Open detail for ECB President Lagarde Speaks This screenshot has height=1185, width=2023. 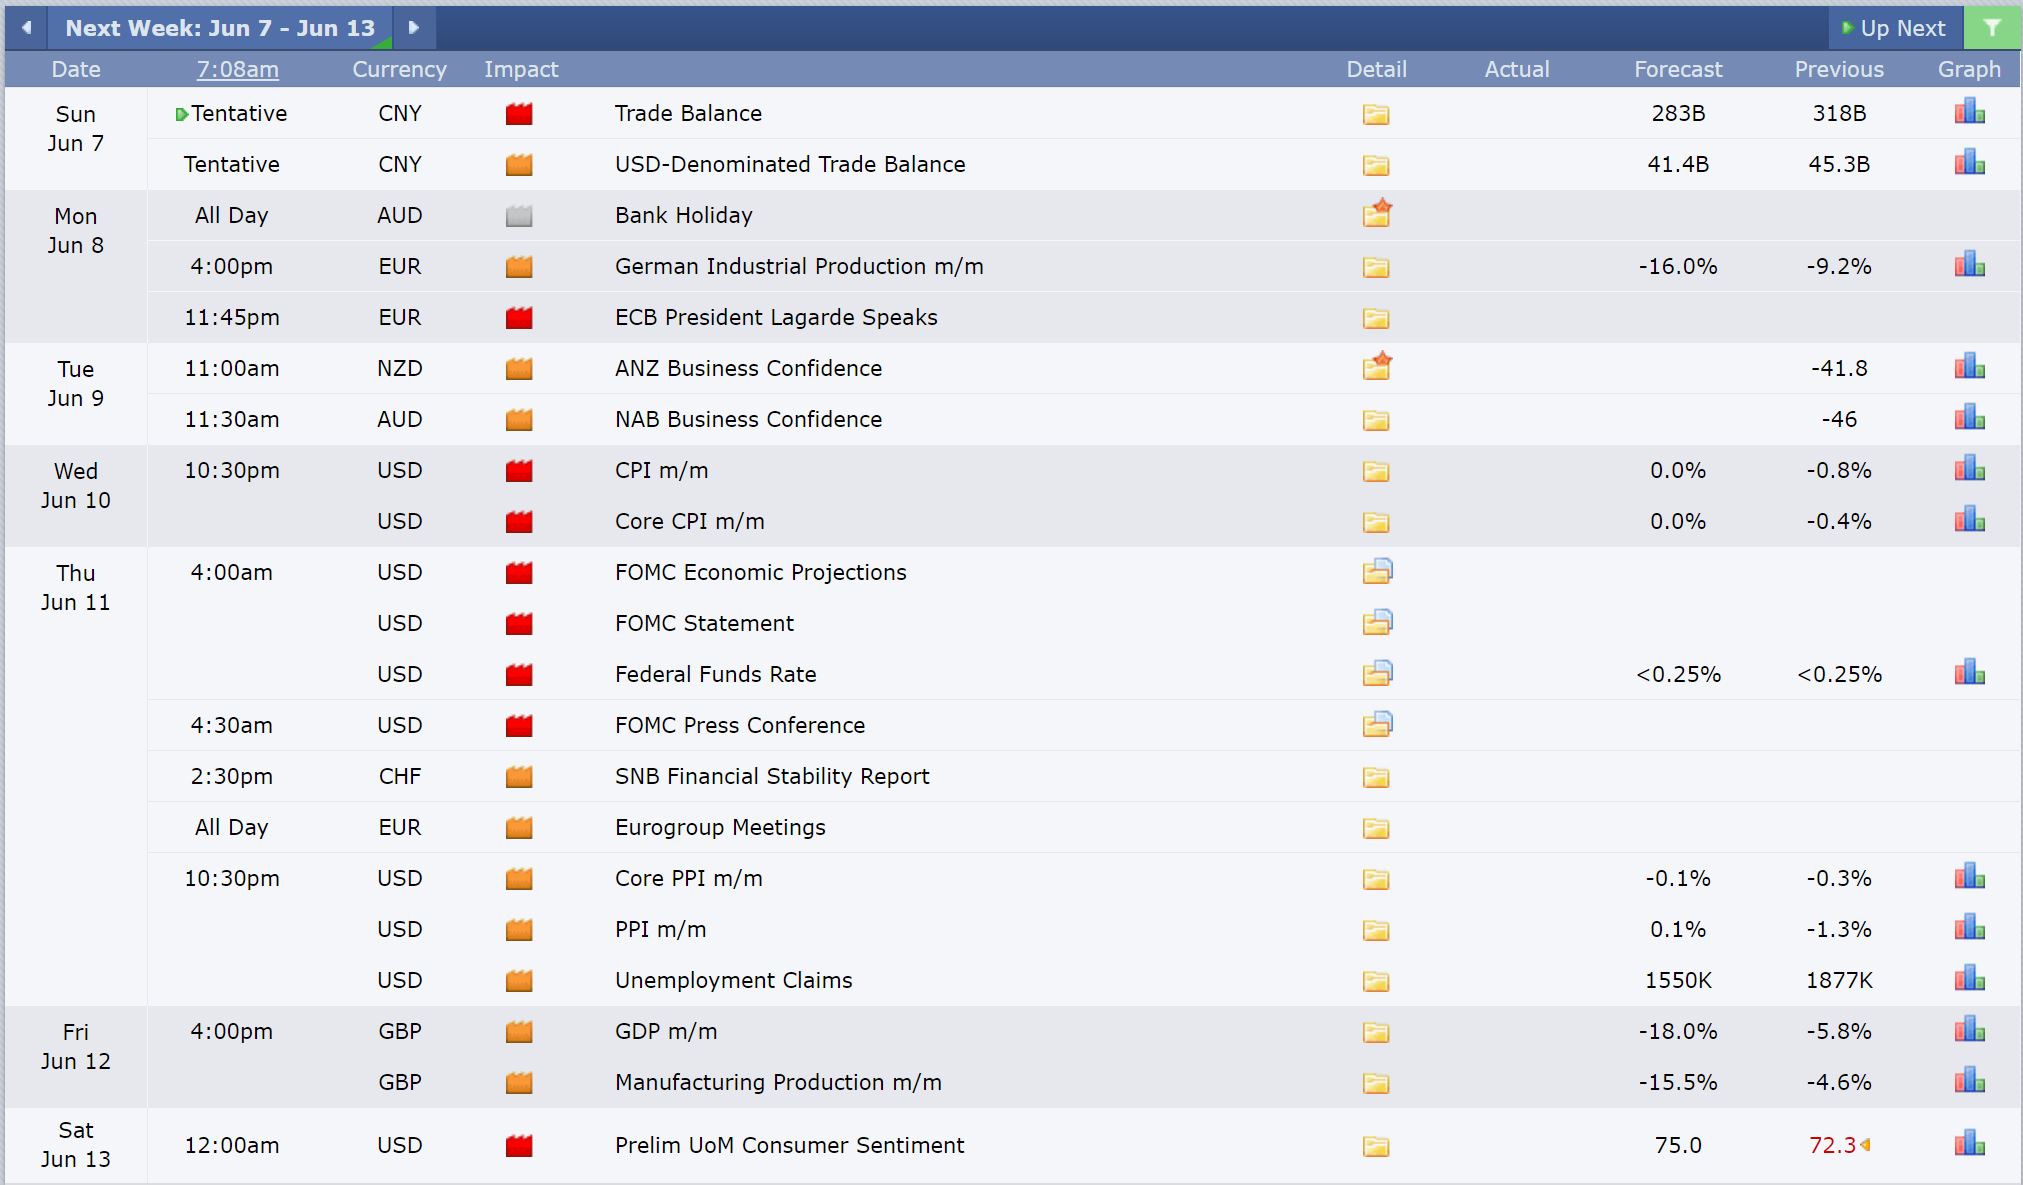coord(1376,318)
